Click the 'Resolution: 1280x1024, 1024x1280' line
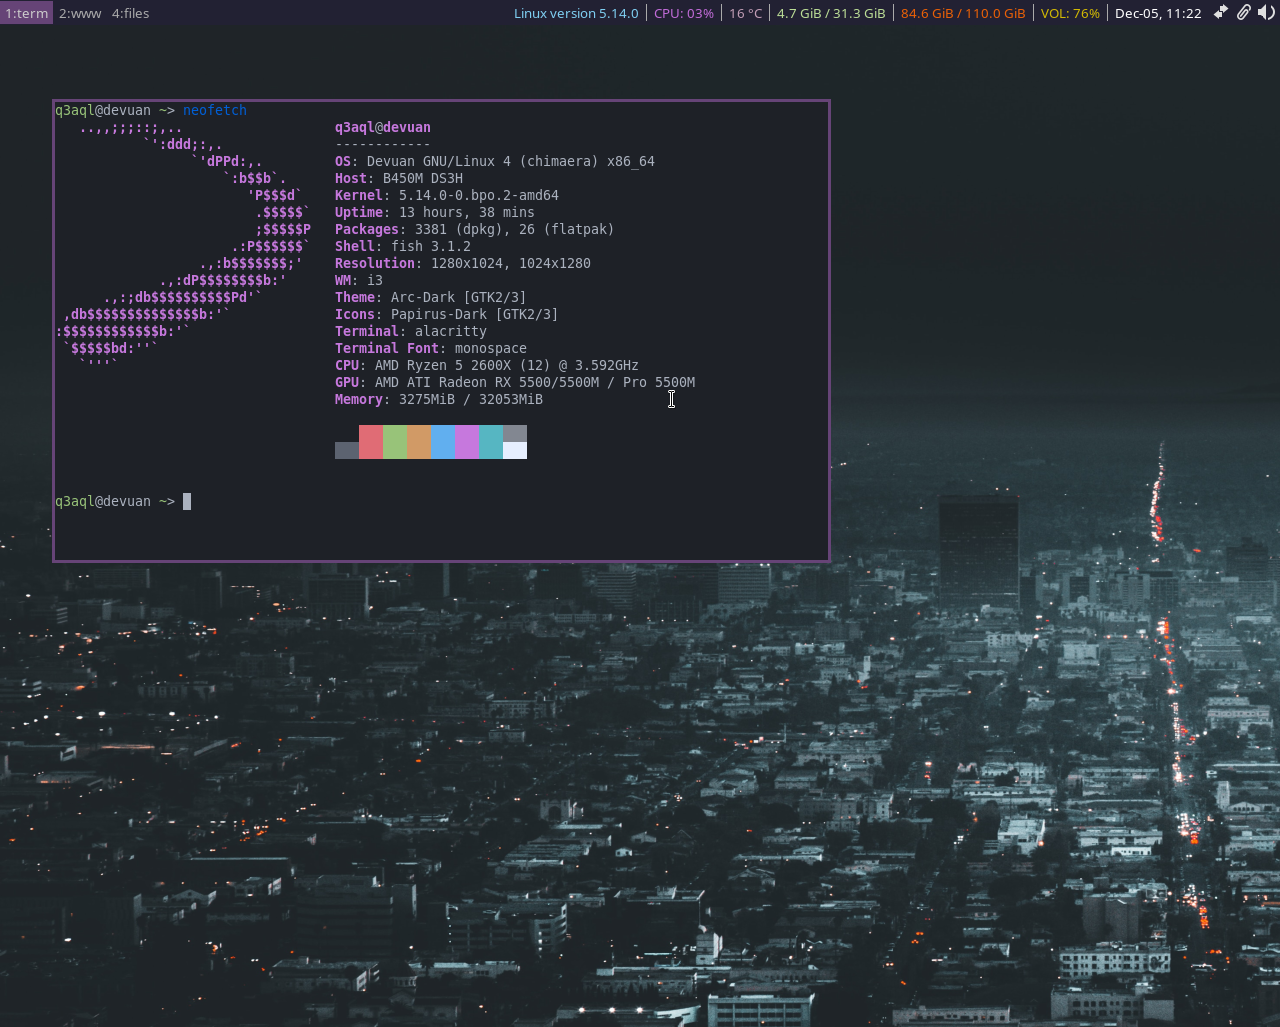Viewport: 1280px width, 1027px height. click(463, 263)
